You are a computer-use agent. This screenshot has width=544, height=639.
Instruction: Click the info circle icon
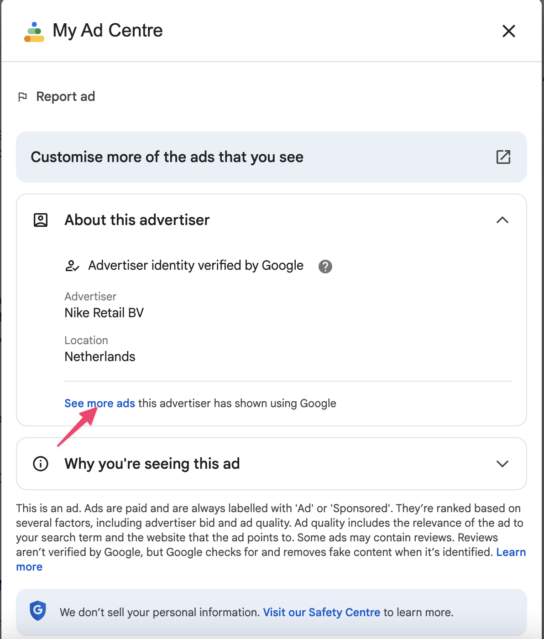tap(40, 464)
